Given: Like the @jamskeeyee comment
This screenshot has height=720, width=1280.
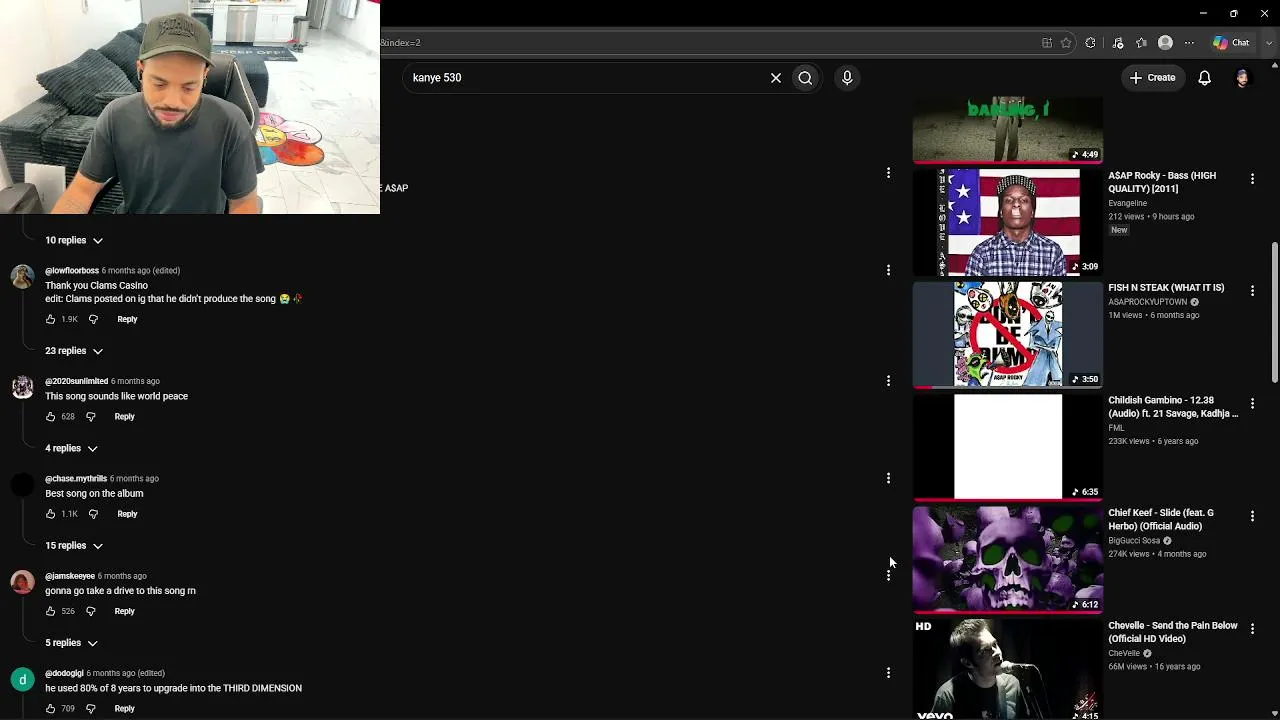Looking at the screenshot, I should [x=51, y=611].
